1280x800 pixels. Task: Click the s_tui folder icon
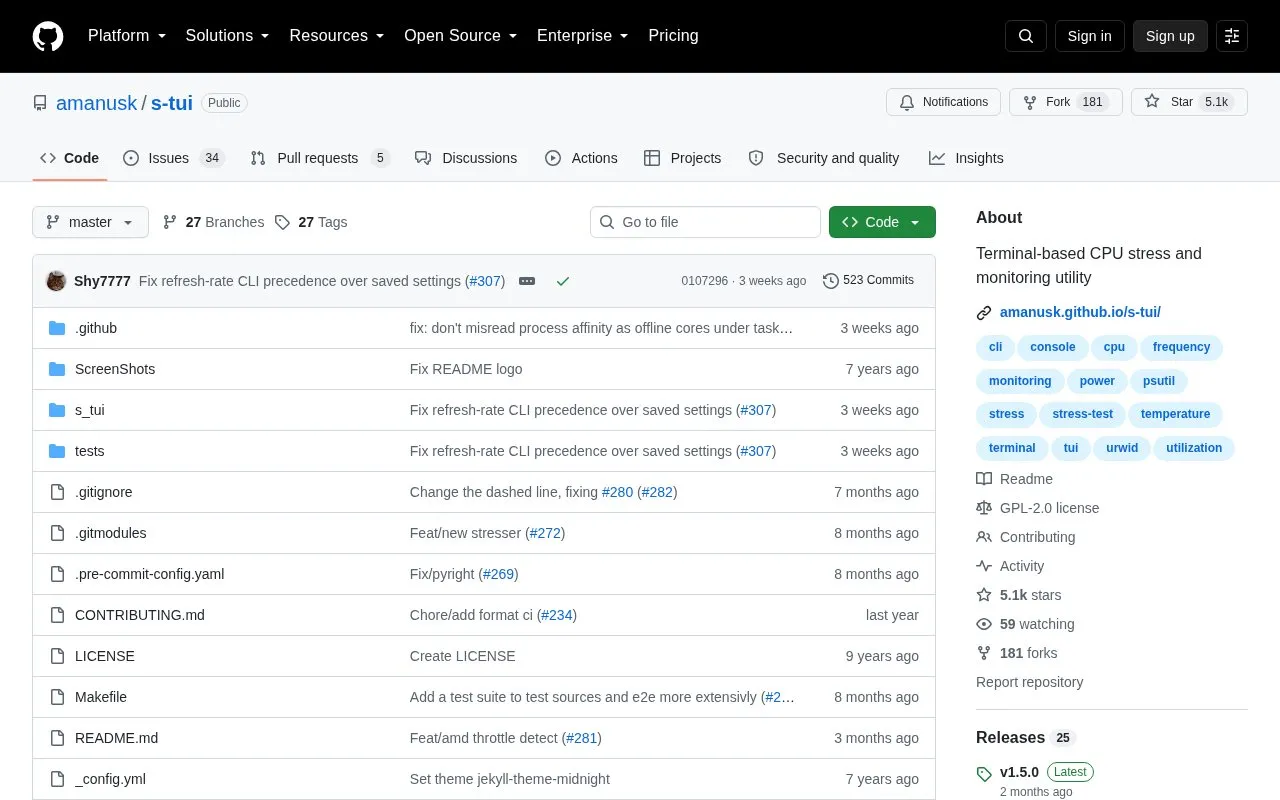pyautogui.click(x=57, y=410)
